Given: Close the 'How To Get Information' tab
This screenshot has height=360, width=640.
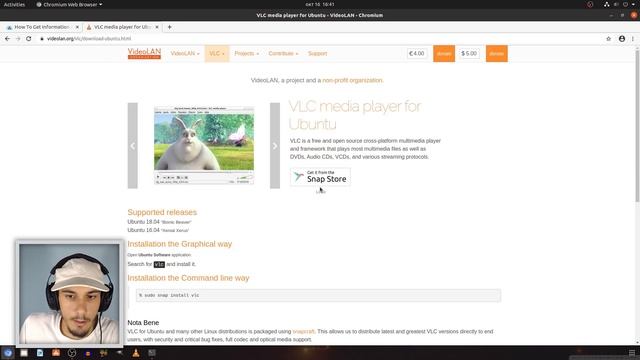Looking at the screenshot, I should (77, 27).
